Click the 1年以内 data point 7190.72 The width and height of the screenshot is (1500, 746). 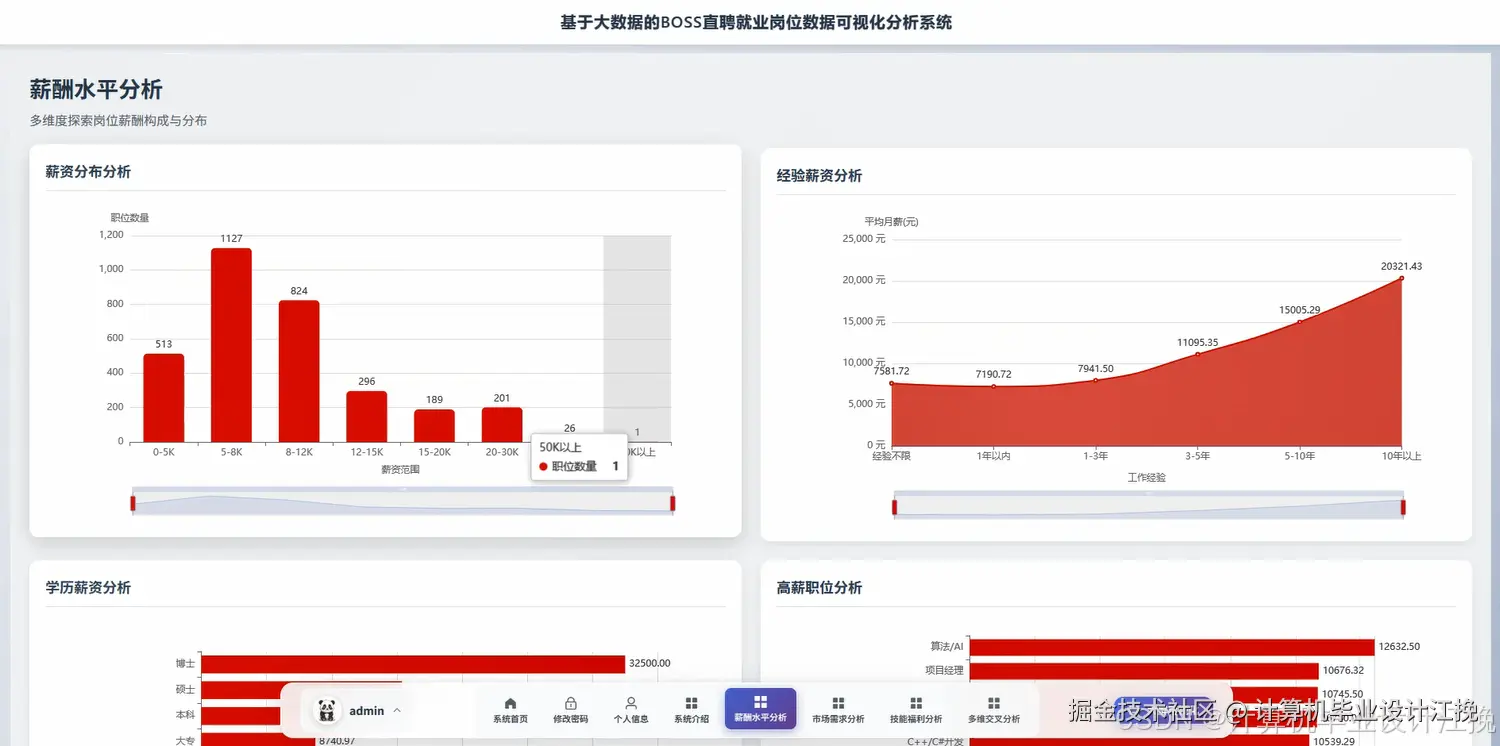tap(993, 386)
